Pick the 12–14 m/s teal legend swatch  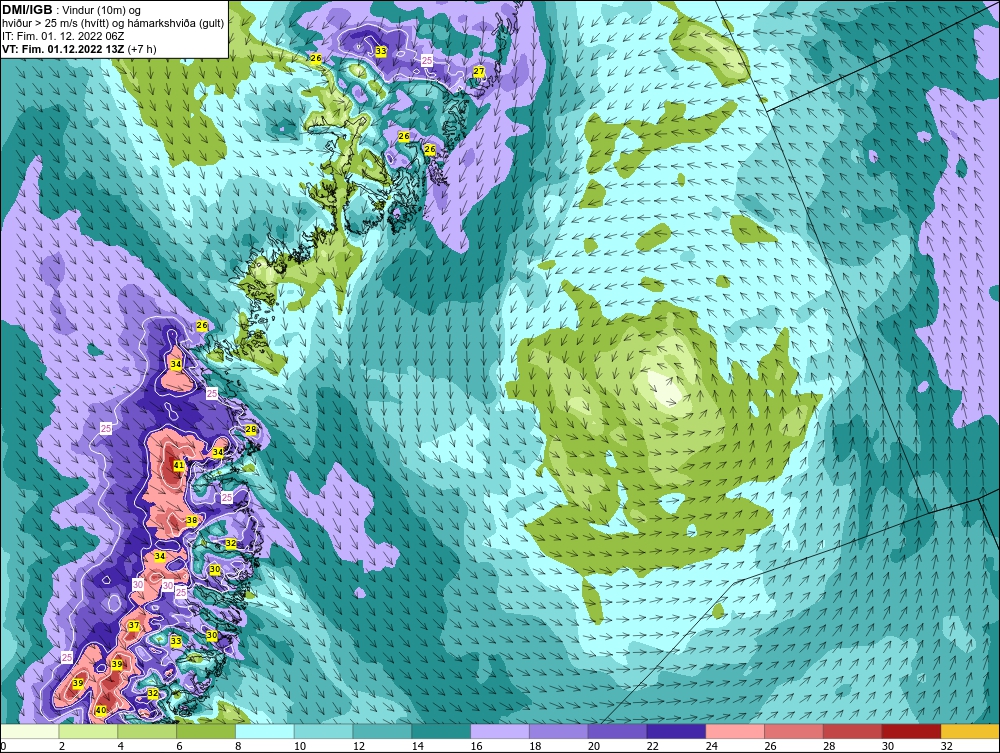pyautogui.click(x=382, y=731)
